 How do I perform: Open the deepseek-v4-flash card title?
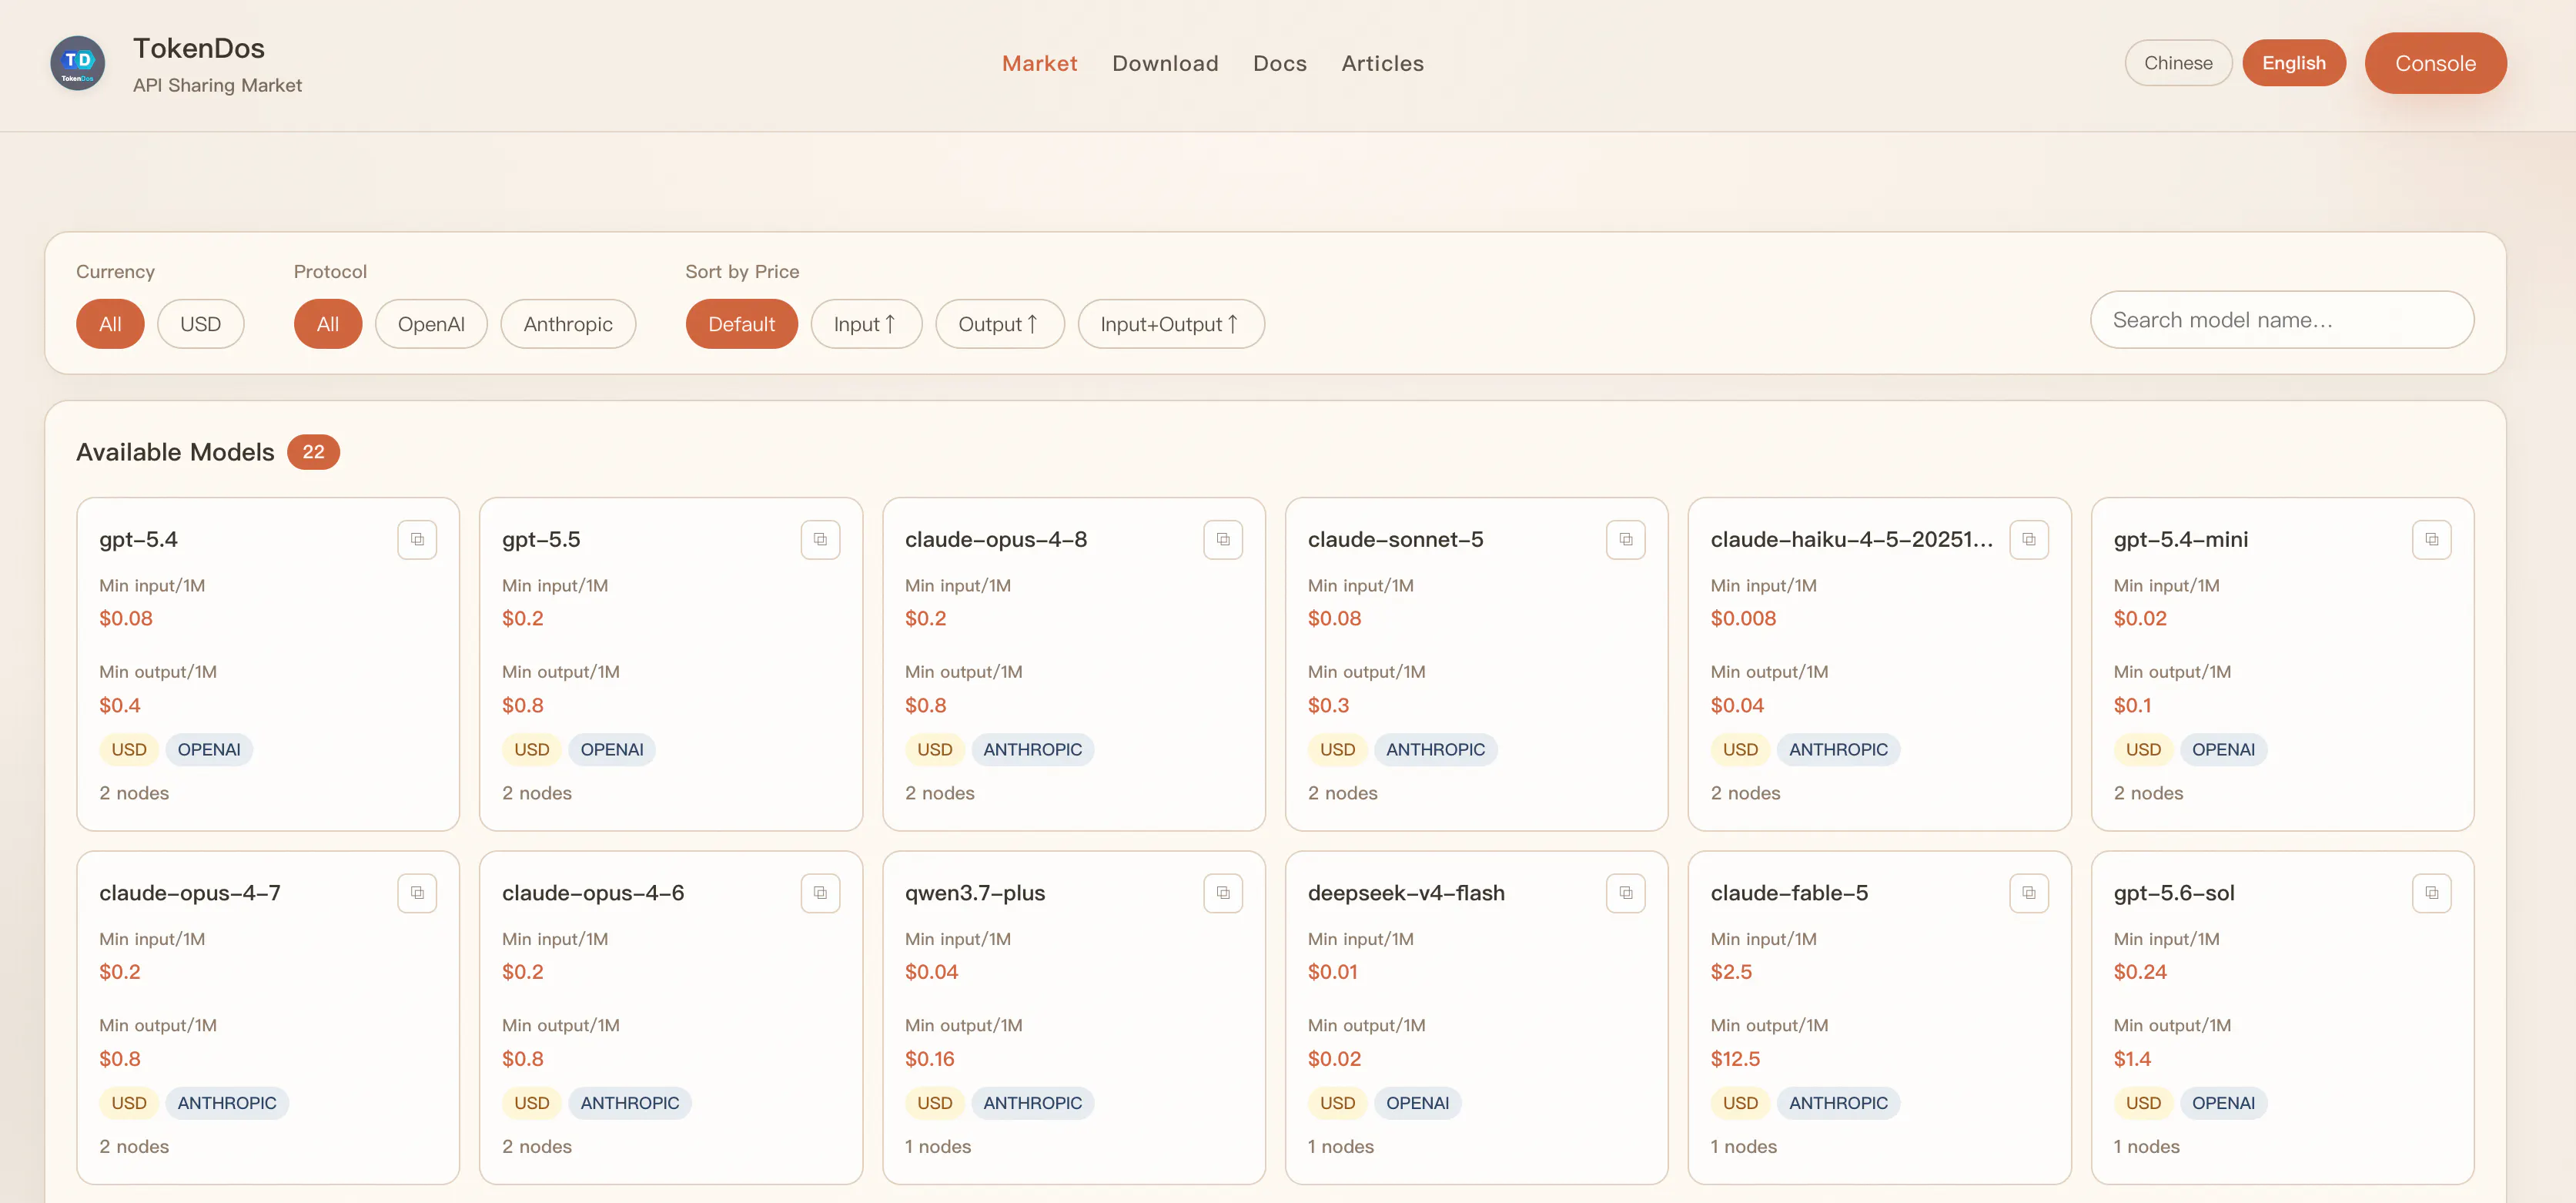coord(1406,893)
